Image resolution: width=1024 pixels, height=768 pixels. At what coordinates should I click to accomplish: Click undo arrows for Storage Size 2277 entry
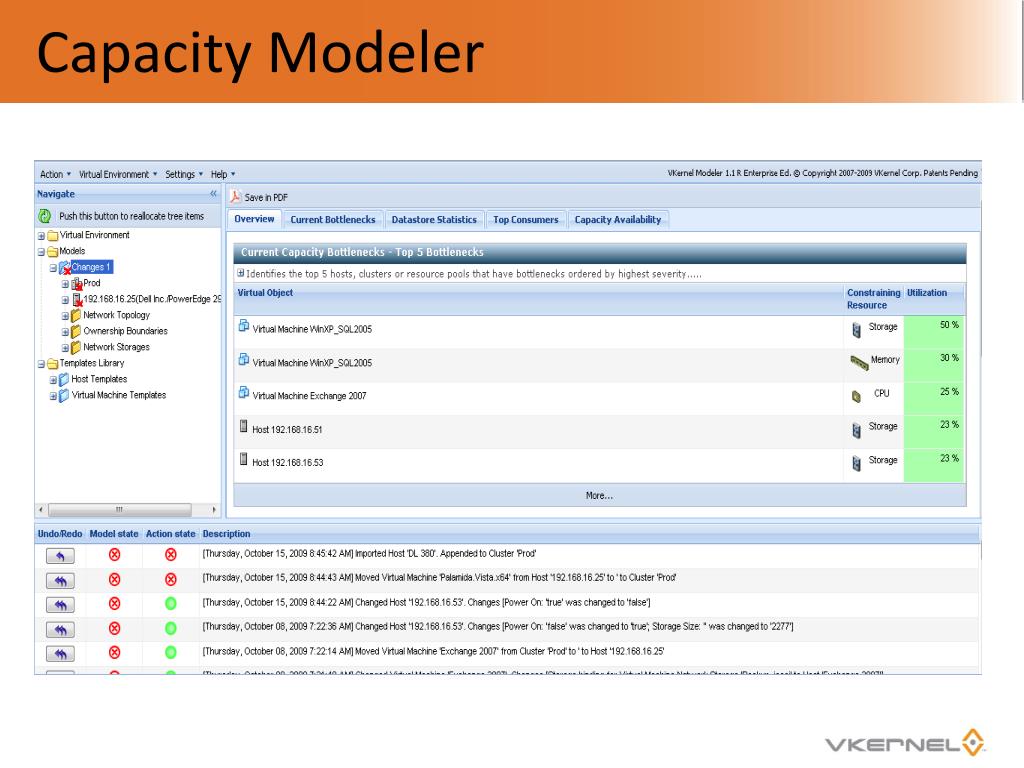pyautogui.click(x=60, y=630)
